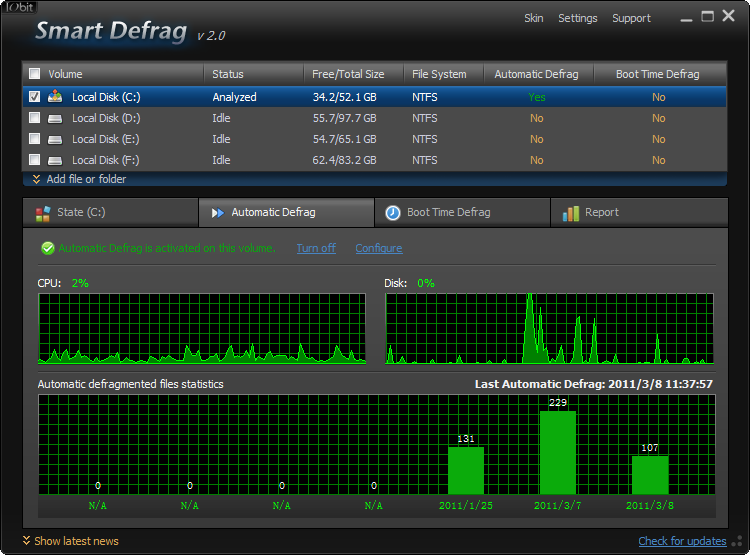The height and width of the screenshot is (555, 750).
Task: Click the 2011/3/7 date label
Action: [558, 506]
